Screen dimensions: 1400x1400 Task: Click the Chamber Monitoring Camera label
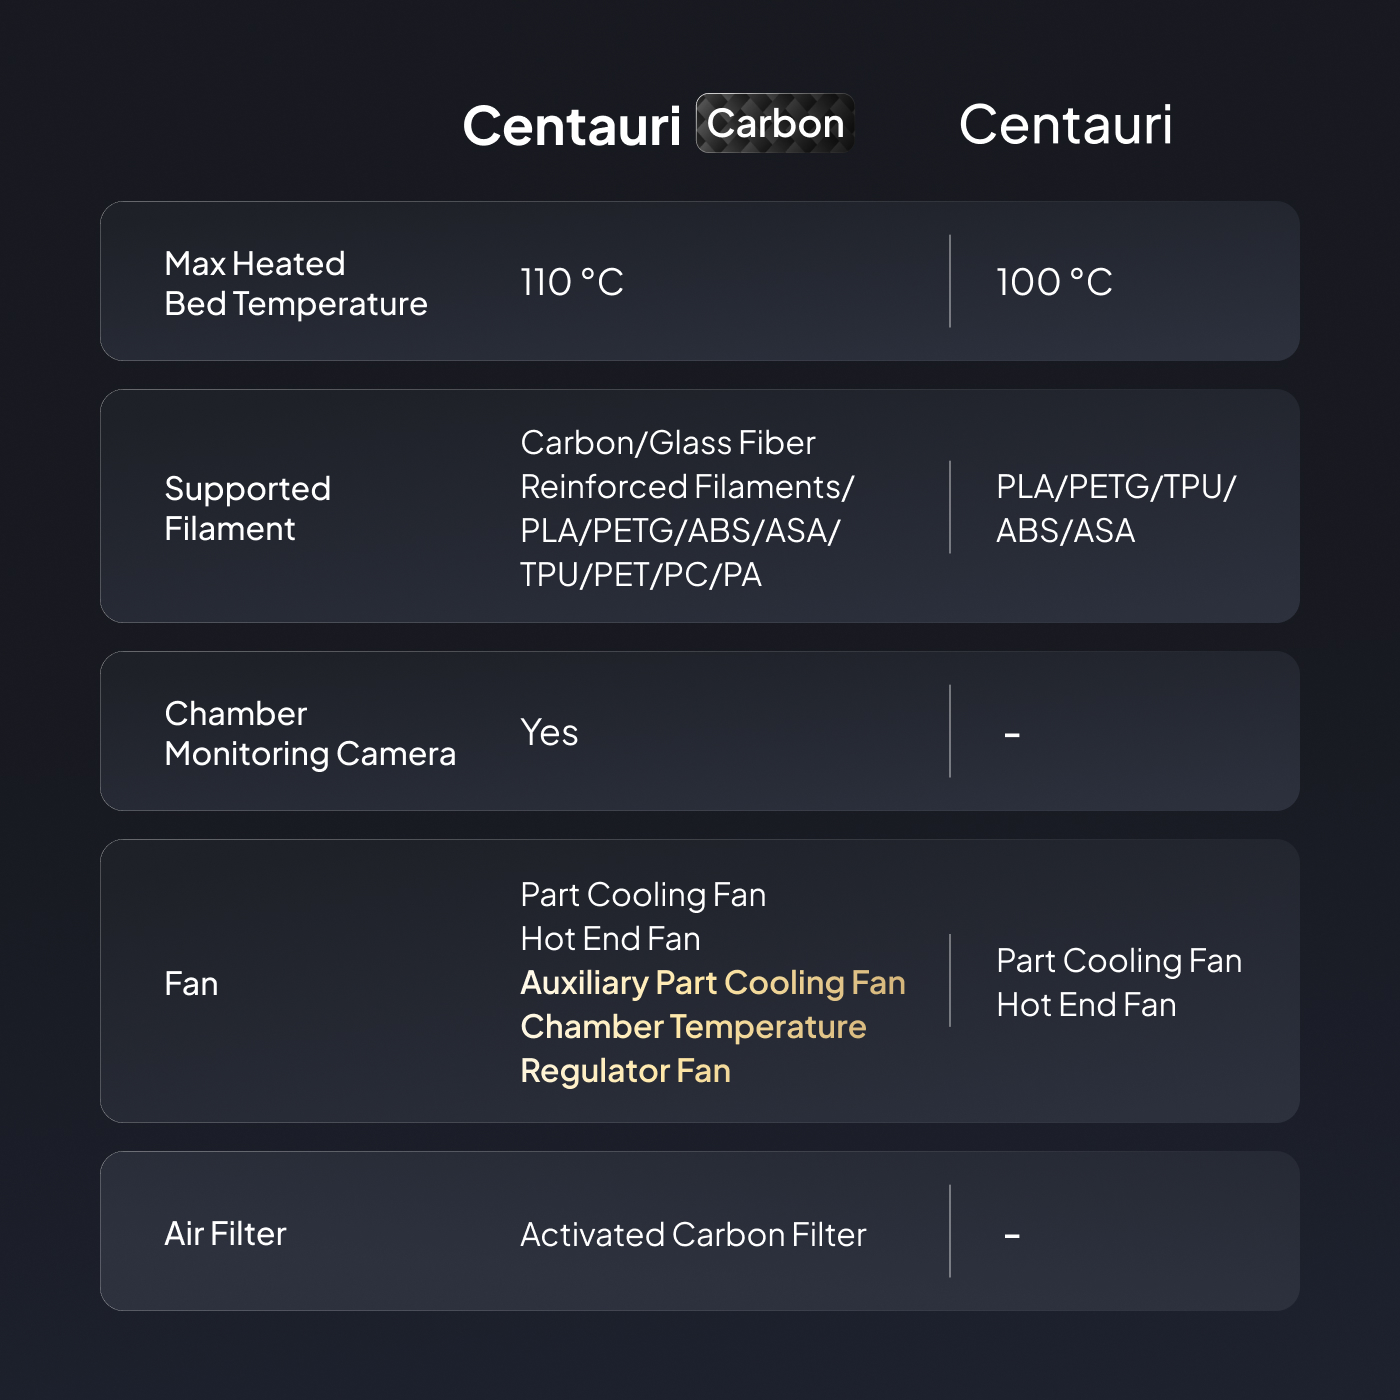coord(309,733)
